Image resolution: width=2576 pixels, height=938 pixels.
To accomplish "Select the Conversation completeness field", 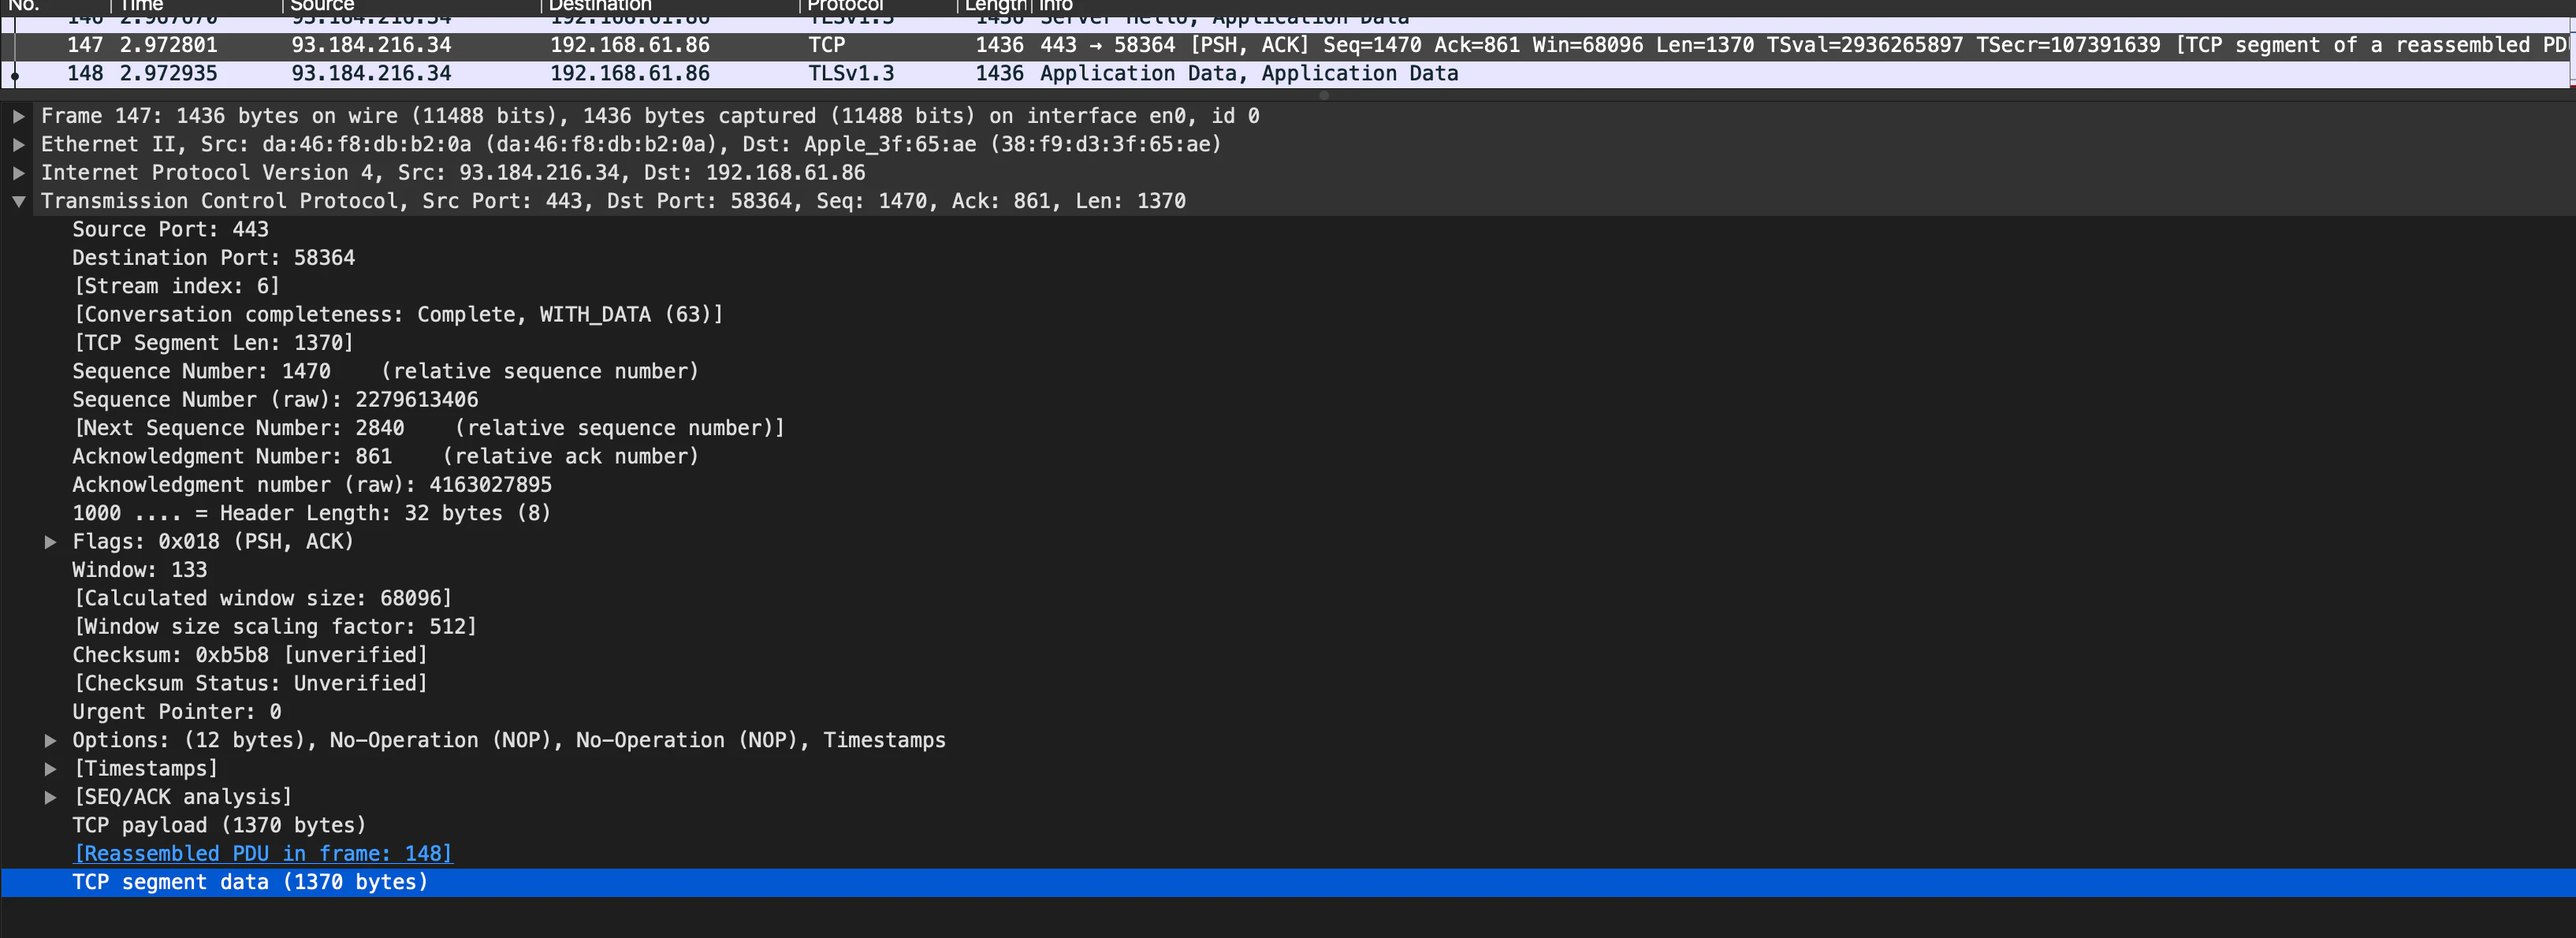I will 398,314.
